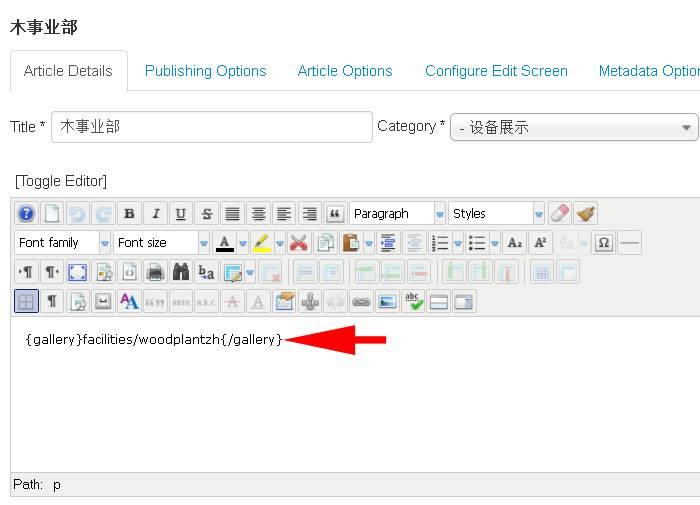Viewport: 700px width, 505px height.
Task: Switch to Publishing Options tab
Action: click(205, 71)
